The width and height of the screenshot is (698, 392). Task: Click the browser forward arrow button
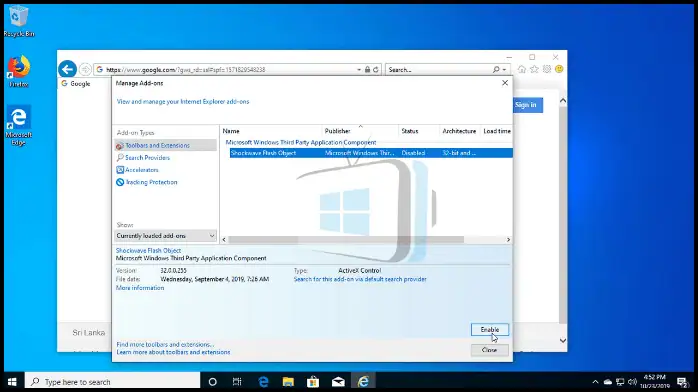(85, 69)
